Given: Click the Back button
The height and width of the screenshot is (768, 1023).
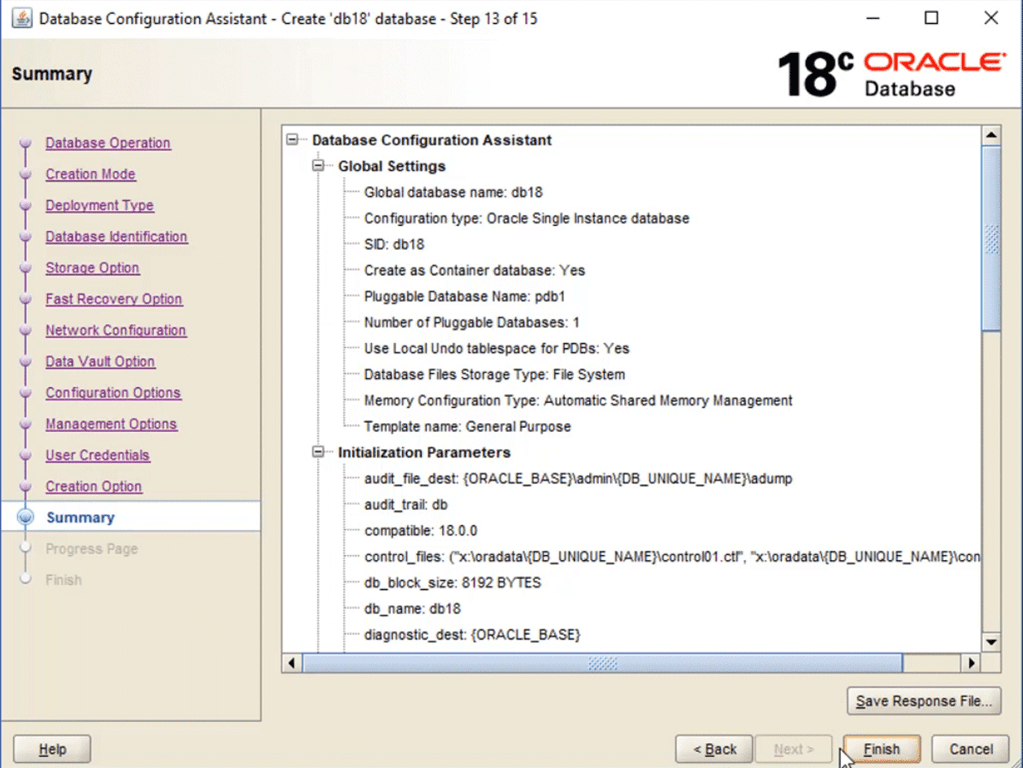Looking at the screenshot, I should [x=714, y=749].
